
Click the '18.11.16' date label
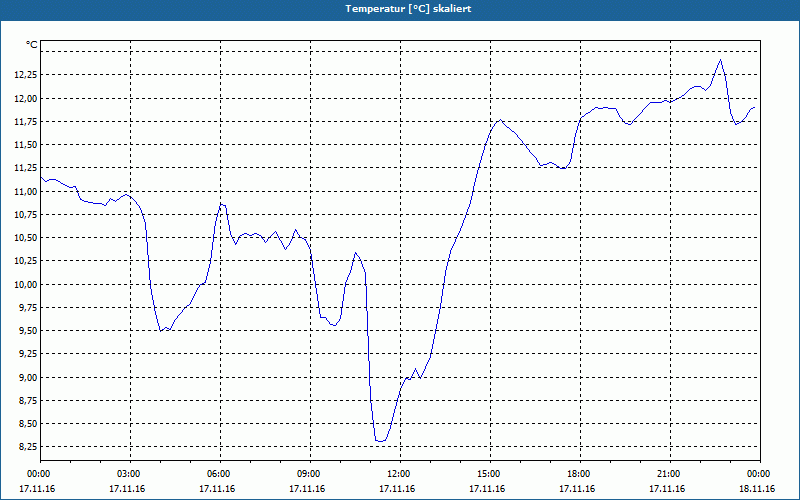click(x=757, y=489)
